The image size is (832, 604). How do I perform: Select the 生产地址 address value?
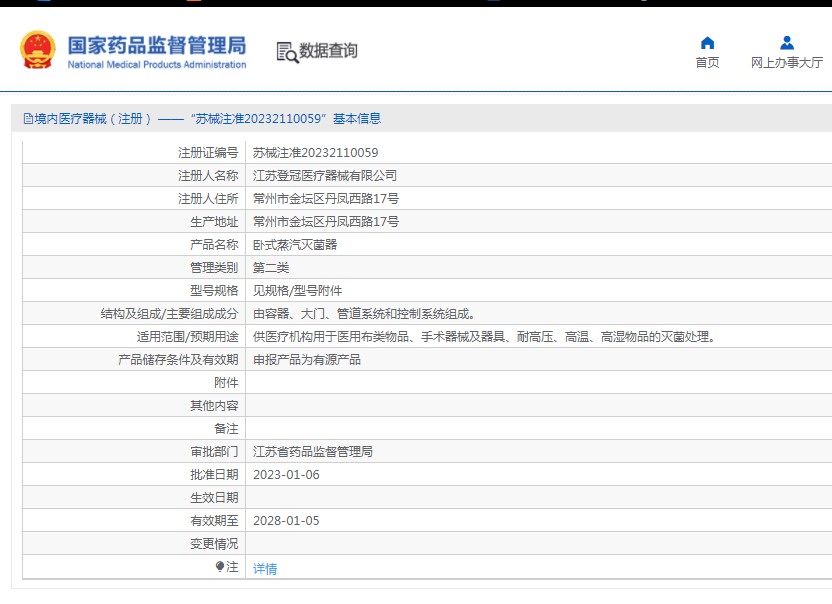click(326, 221)
